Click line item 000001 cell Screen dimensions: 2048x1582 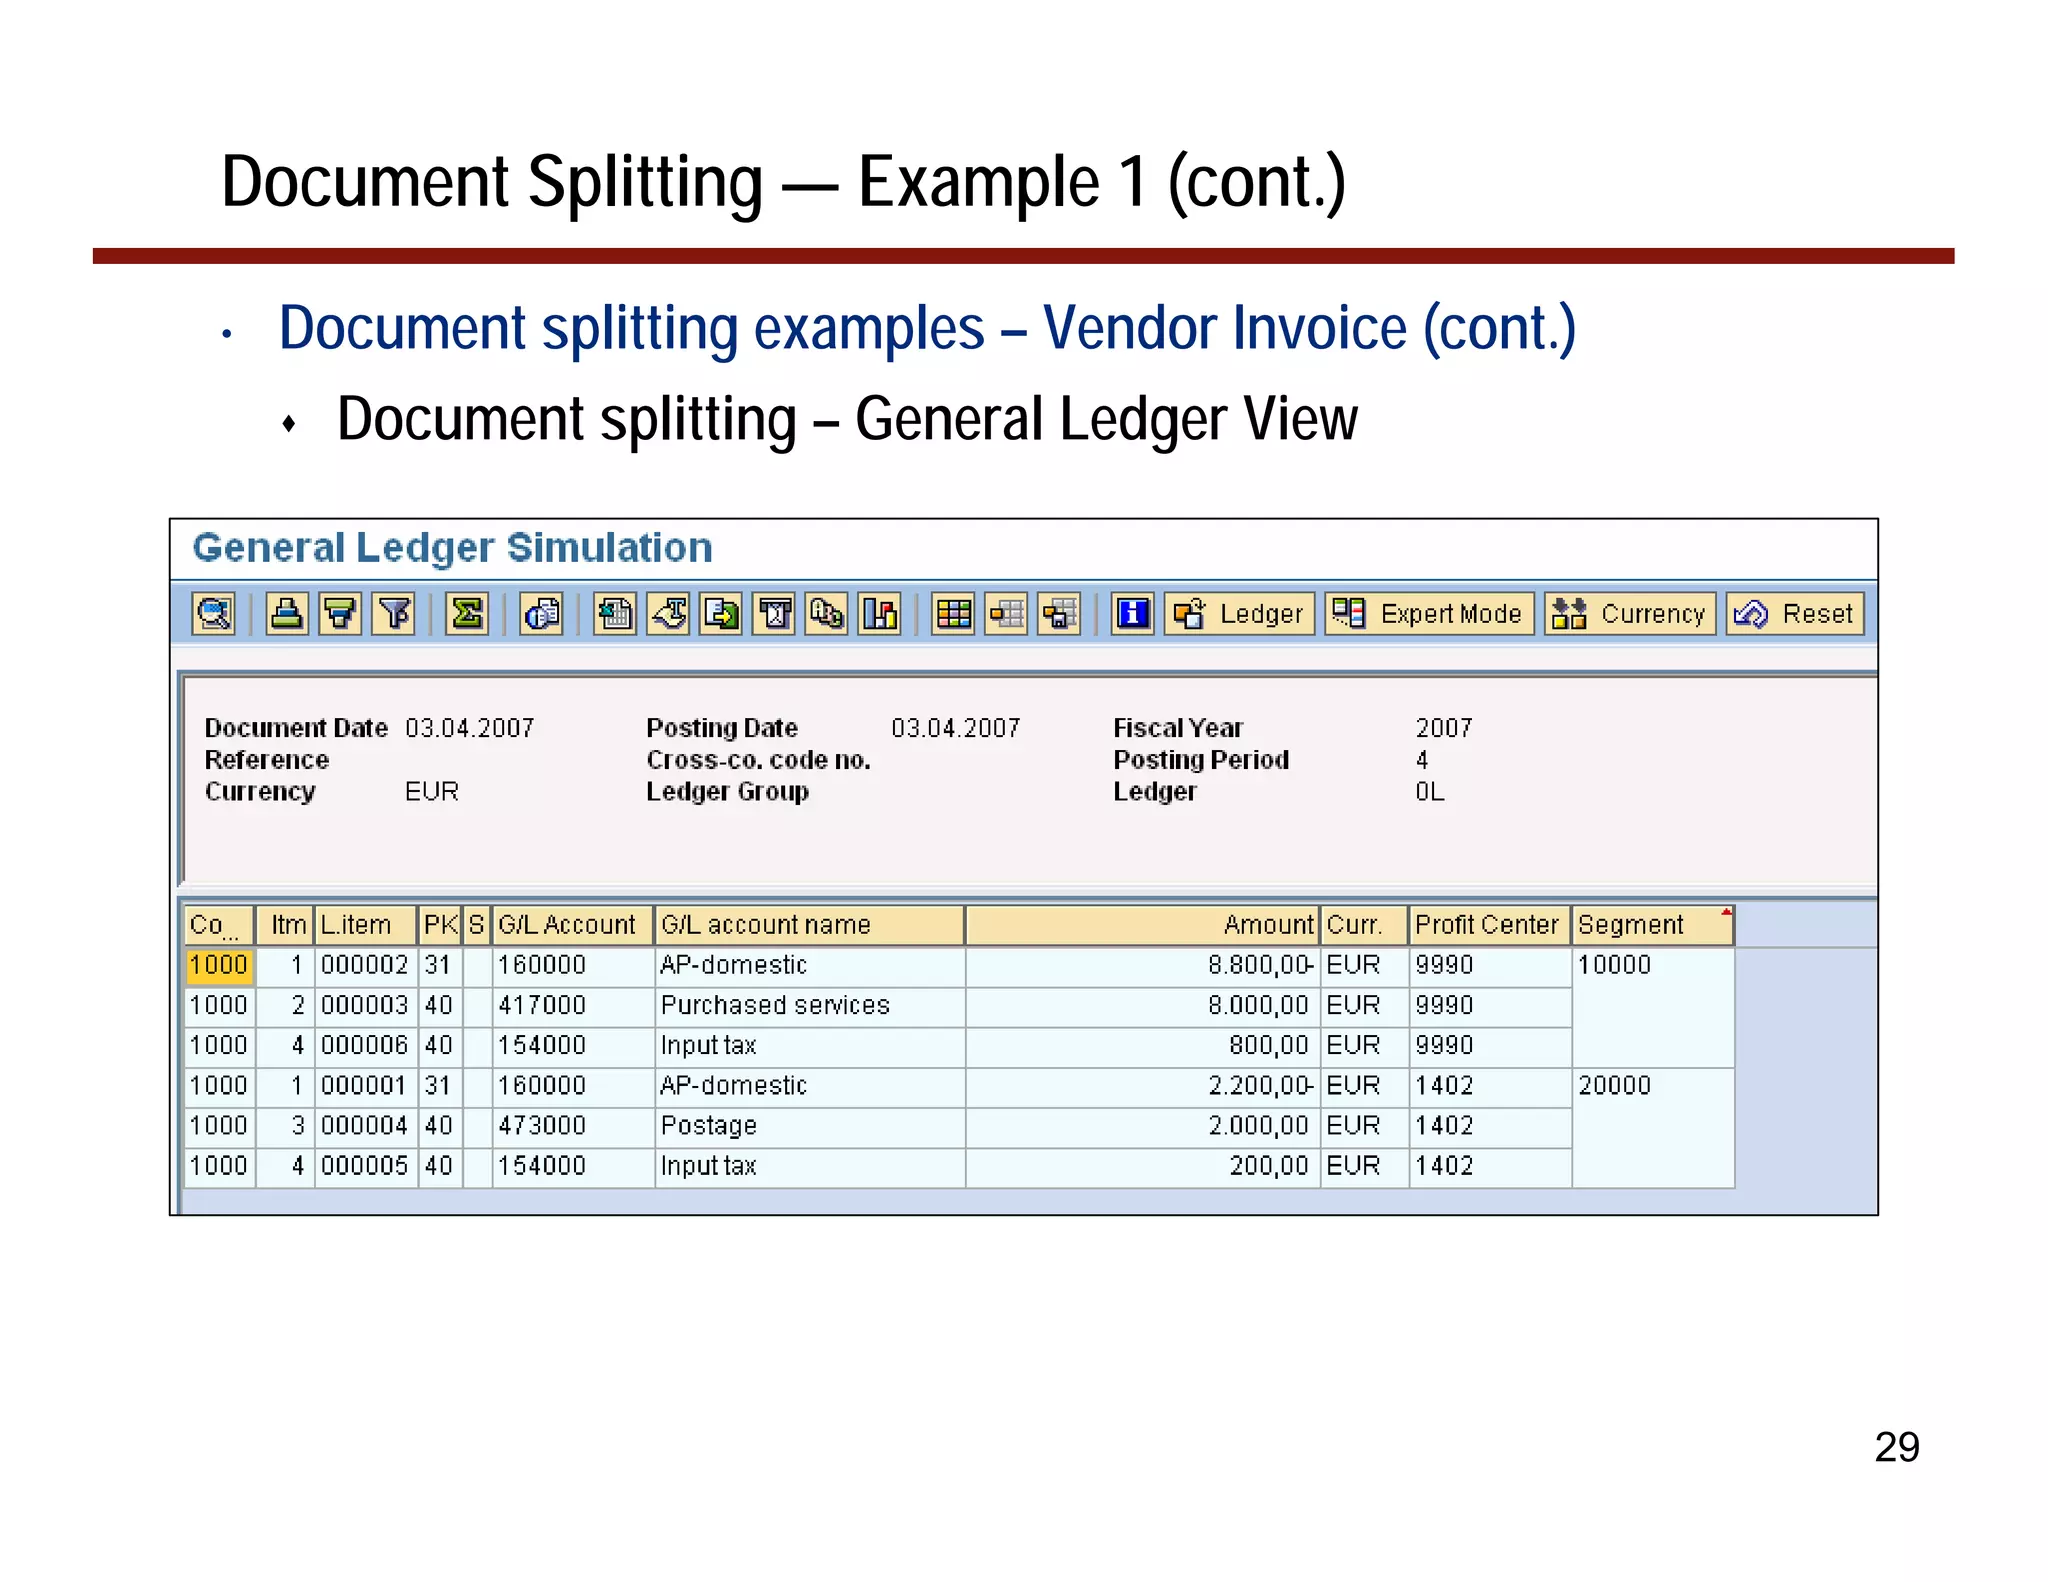tap(365, 1086)
